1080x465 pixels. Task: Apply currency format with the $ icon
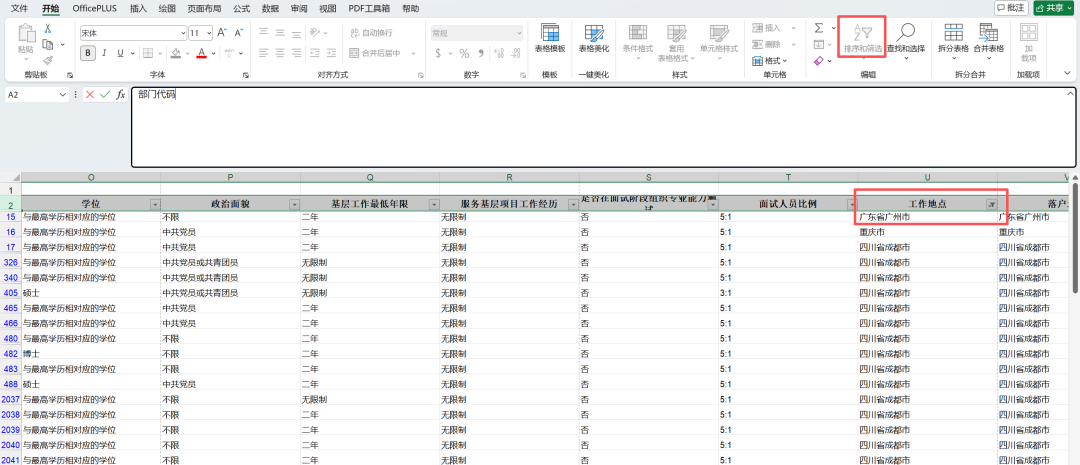438,53
